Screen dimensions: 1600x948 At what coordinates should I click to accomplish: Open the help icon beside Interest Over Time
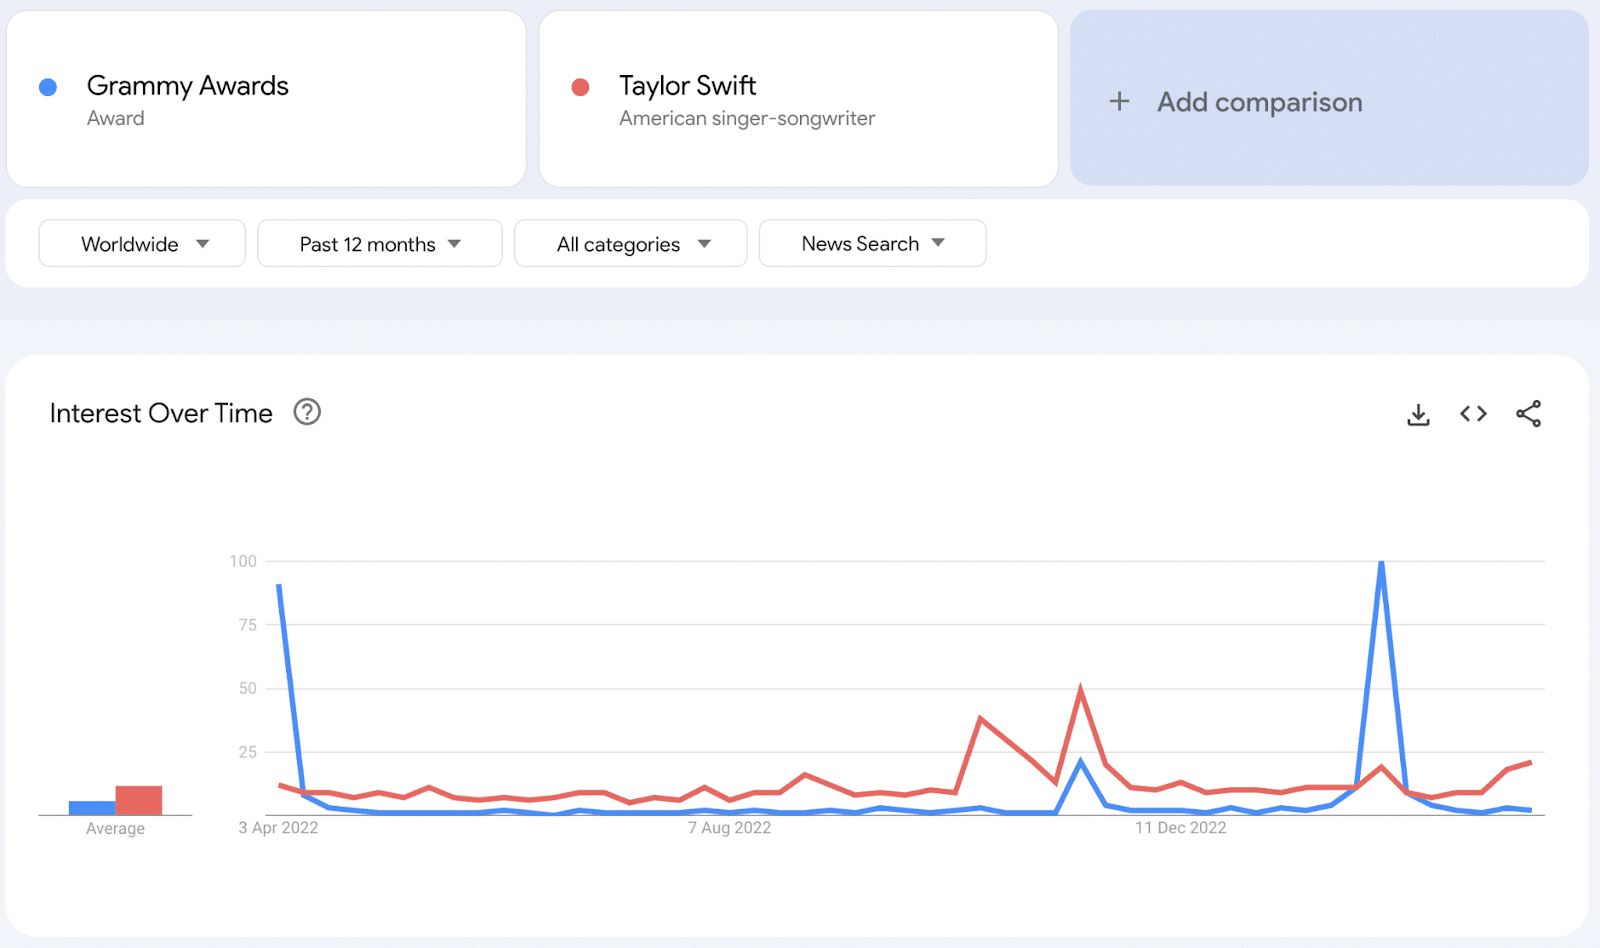[307, 412]
